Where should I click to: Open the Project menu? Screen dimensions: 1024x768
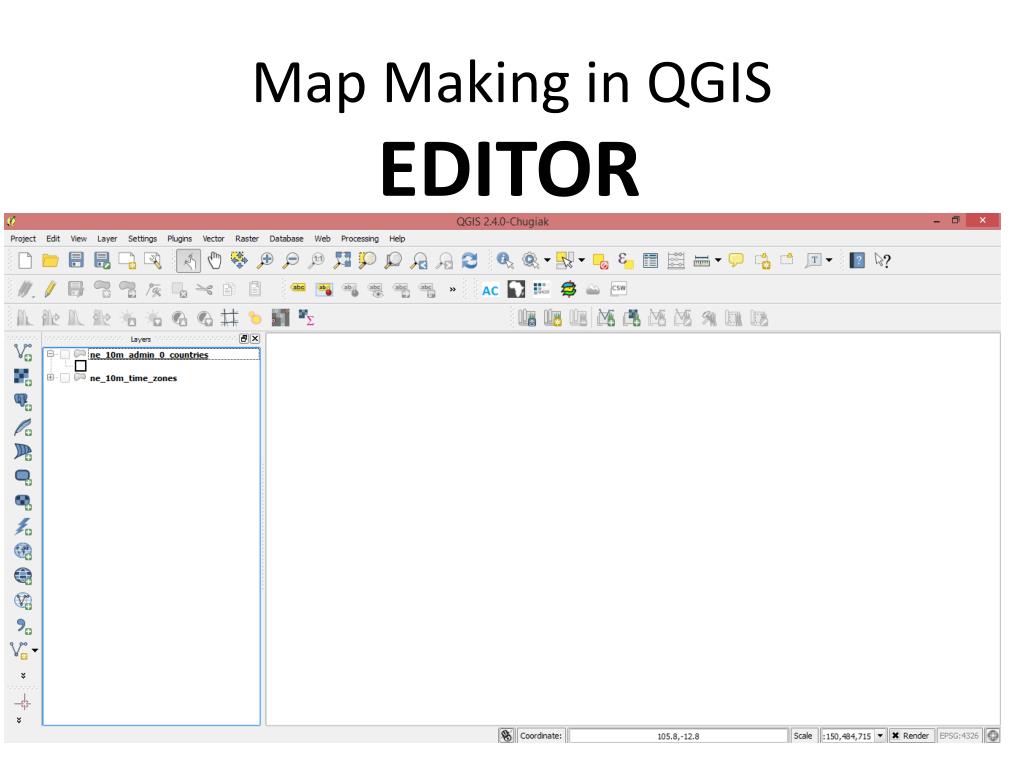pyautogui.click(x=23, y=239)
